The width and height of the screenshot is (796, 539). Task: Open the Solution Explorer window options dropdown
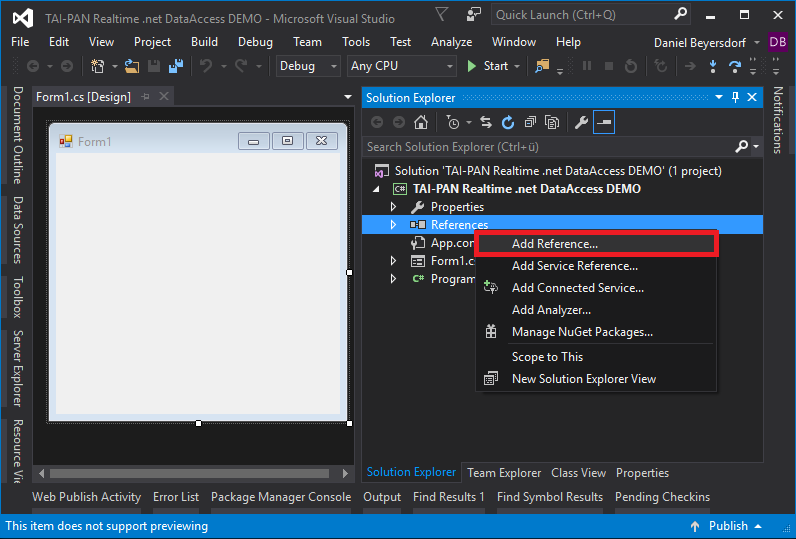coord(719,97)
